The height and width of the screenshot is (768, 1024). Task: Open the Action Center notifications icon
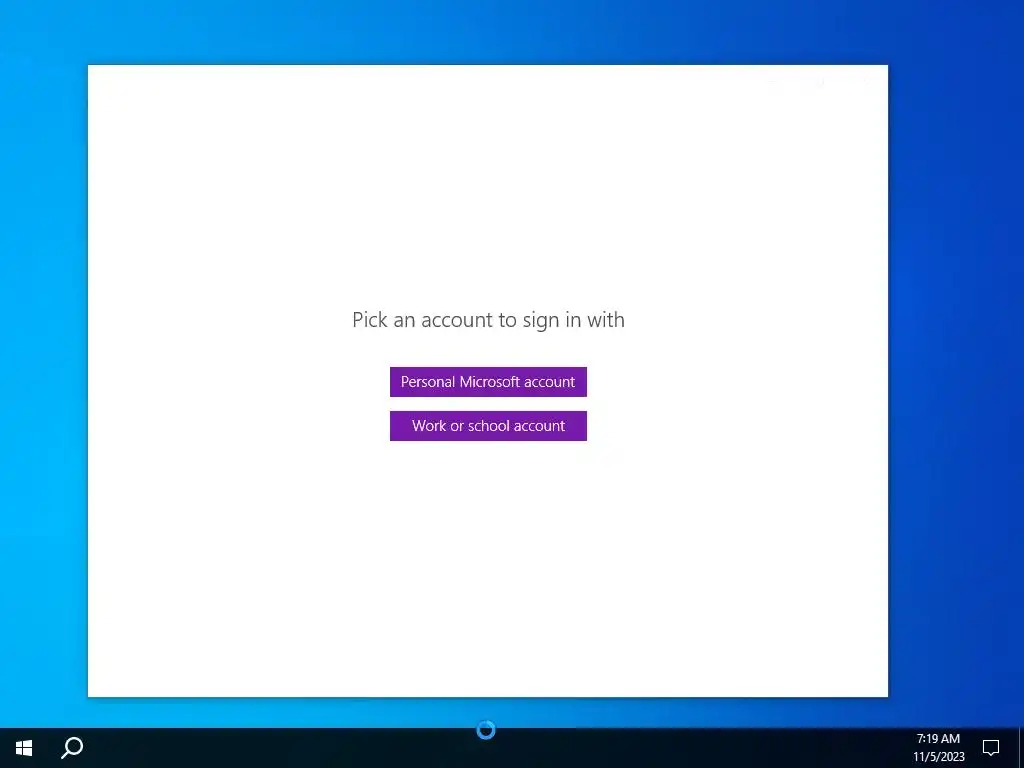991,748
